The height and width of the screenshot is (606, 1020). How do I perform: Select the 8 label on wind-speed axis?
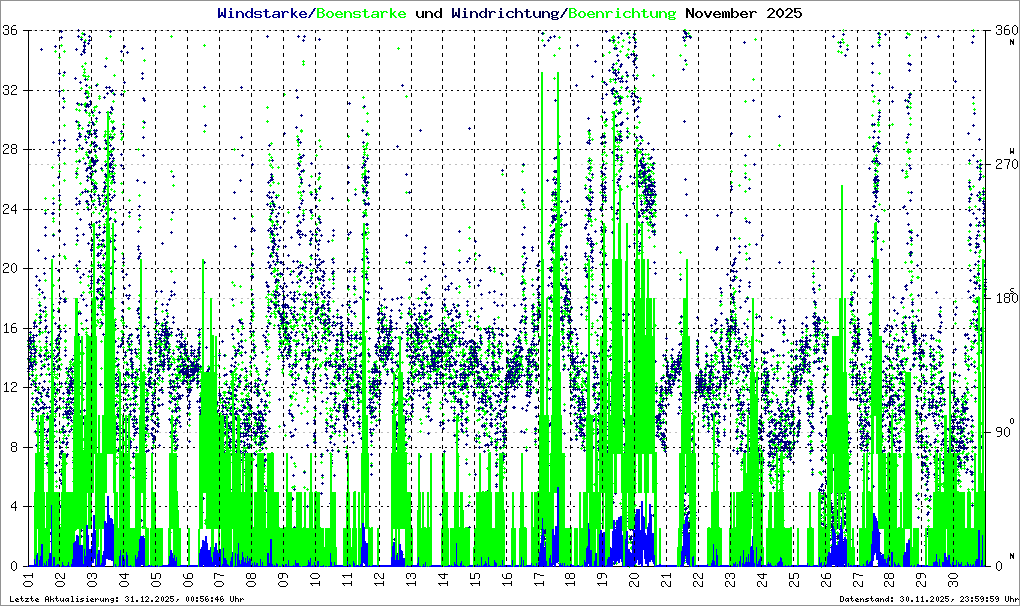point(14,447)
